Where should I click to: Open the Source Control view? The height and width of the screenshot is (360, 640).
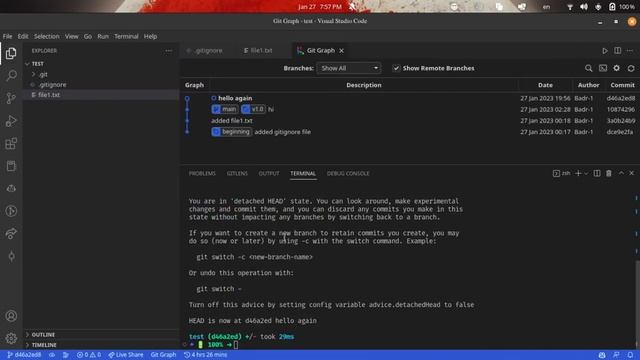click(11, 98)
